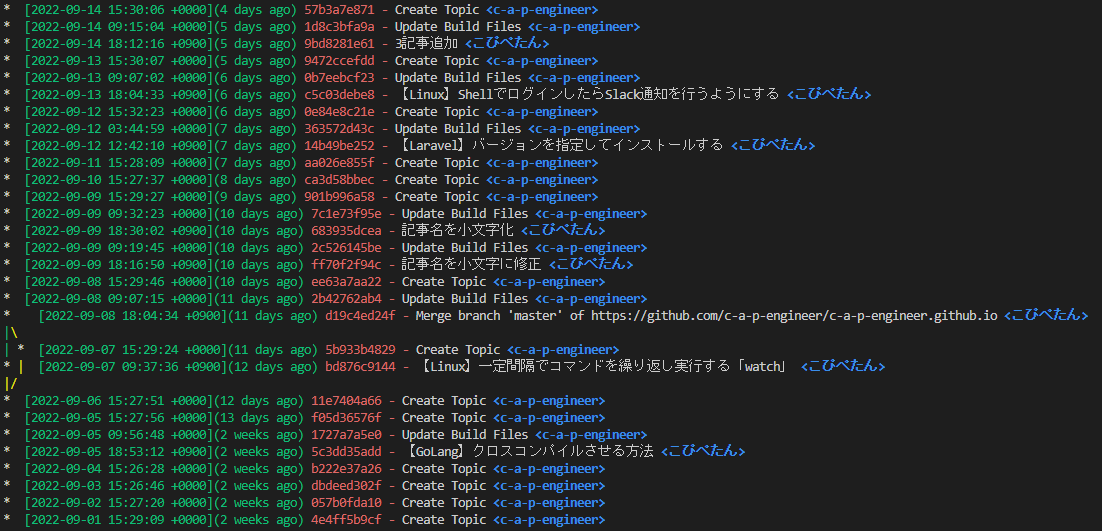This screenshot has height=531, width=1102.
Task: Select commit hash 7c1e73f95e
Action: (x=346, y=214)
